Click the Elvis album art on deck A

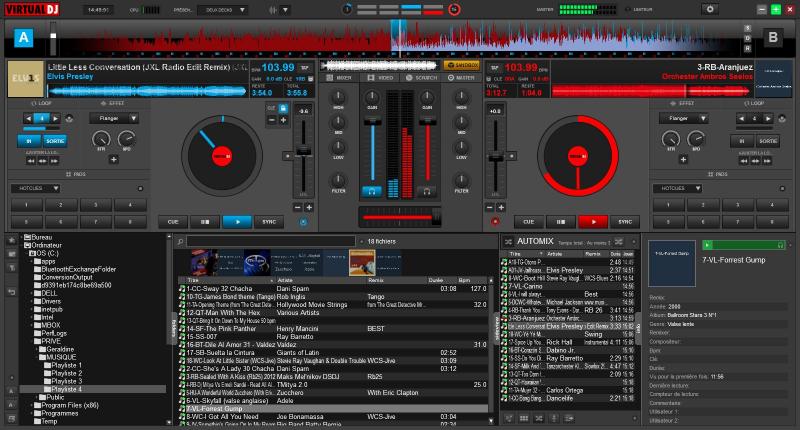[x=26, y=79]
